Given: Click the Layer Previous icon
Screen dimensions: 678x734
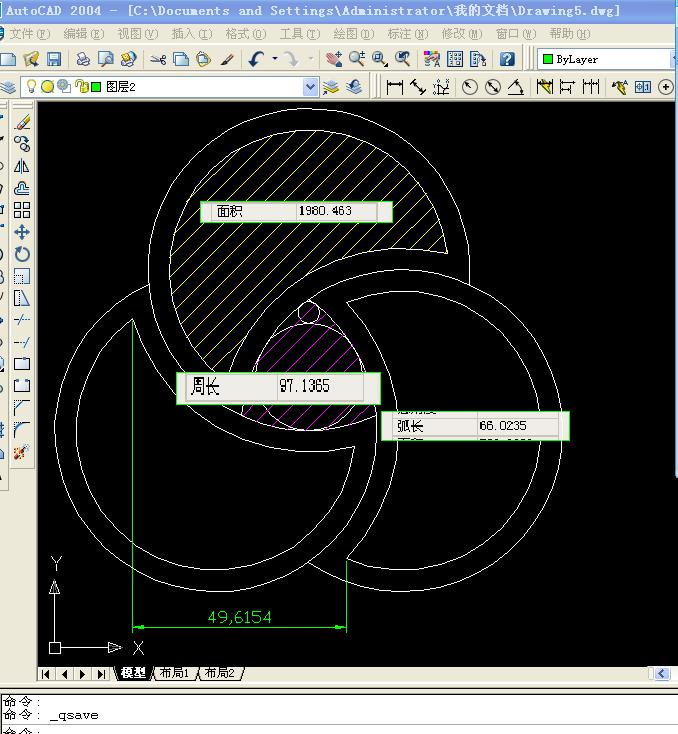Looking at the screenshot, I should pyautogui.click(x=354, y=87).
